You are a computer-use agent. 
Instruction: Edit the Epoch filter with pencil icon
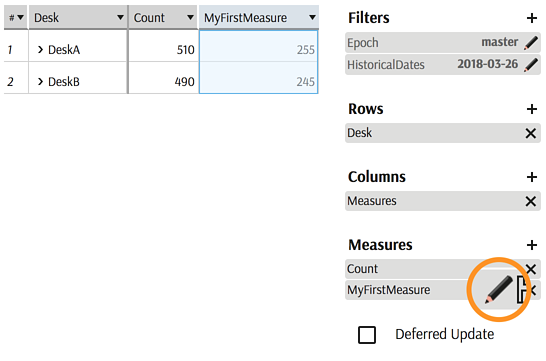tap(531, 43)
